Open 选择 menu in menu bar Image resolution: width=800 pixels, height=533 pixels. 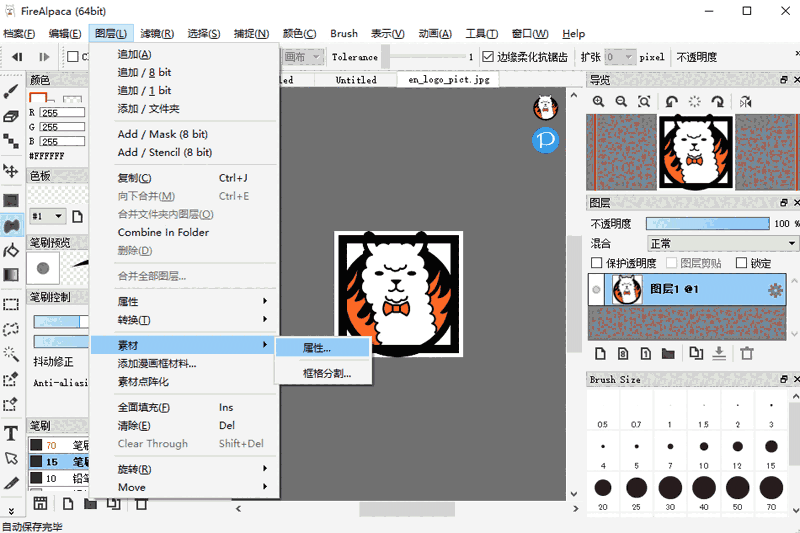204,34
